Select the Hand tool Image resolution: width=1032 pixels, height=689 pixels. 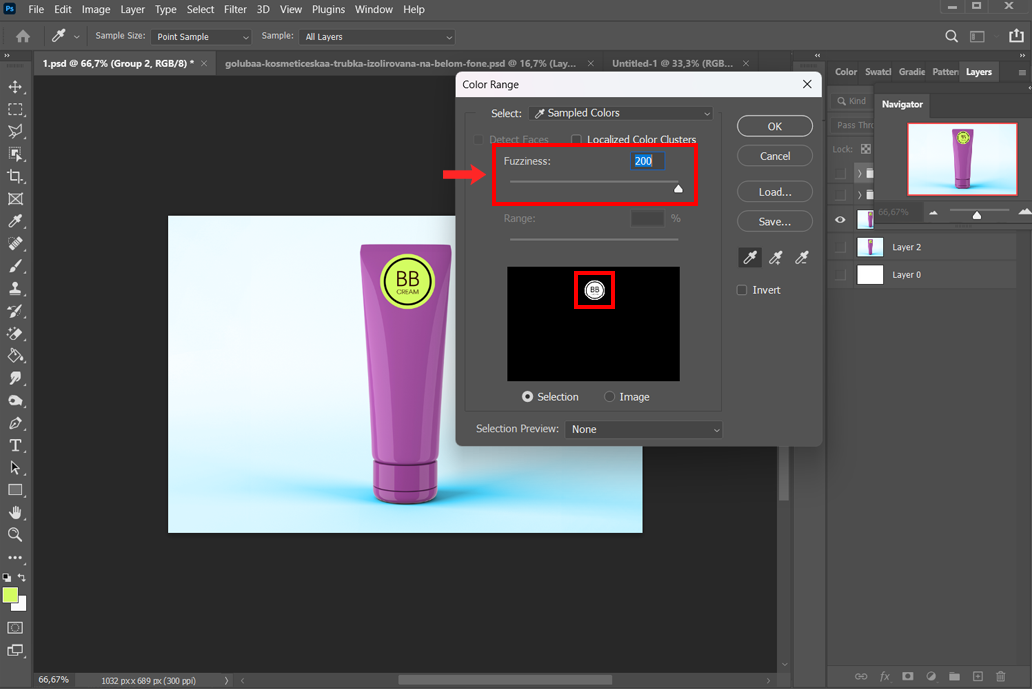tap(15, 513)
